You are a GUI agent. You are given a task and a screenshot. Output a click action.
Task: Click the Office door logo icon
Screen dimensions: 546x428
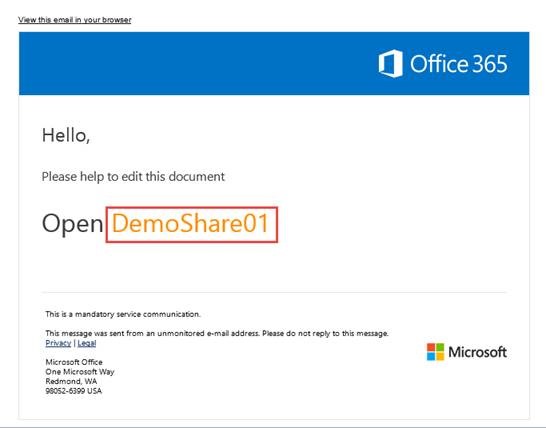pyautogui.click(x=390, y=63)
